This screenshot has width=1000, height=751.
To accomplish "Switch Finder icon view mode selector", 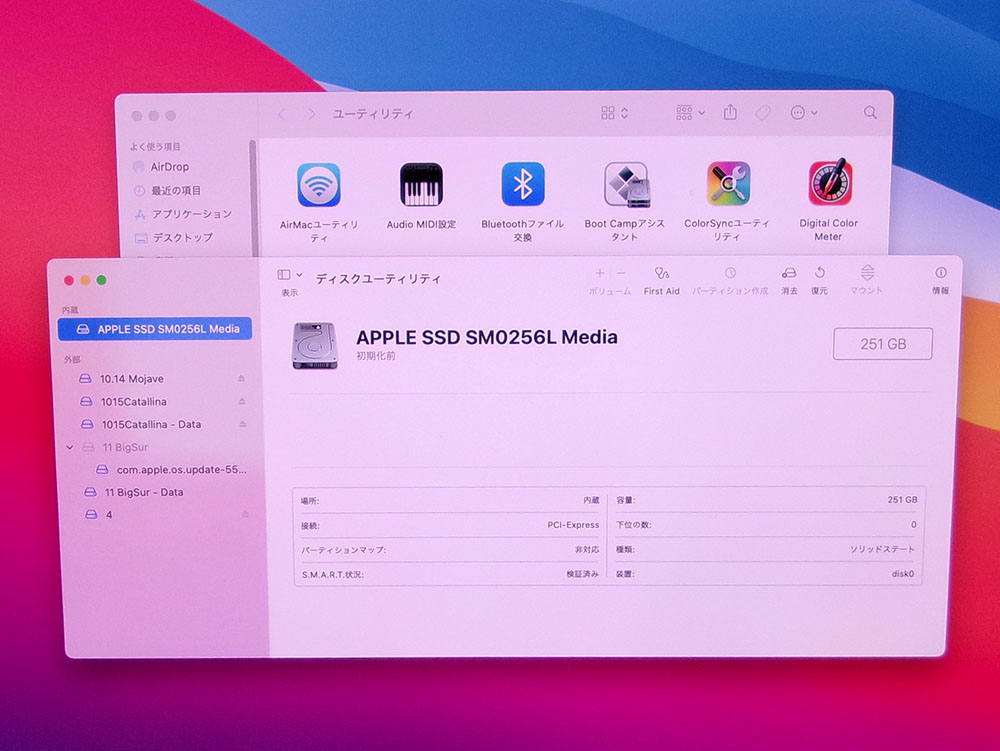I will coord(614,113).
